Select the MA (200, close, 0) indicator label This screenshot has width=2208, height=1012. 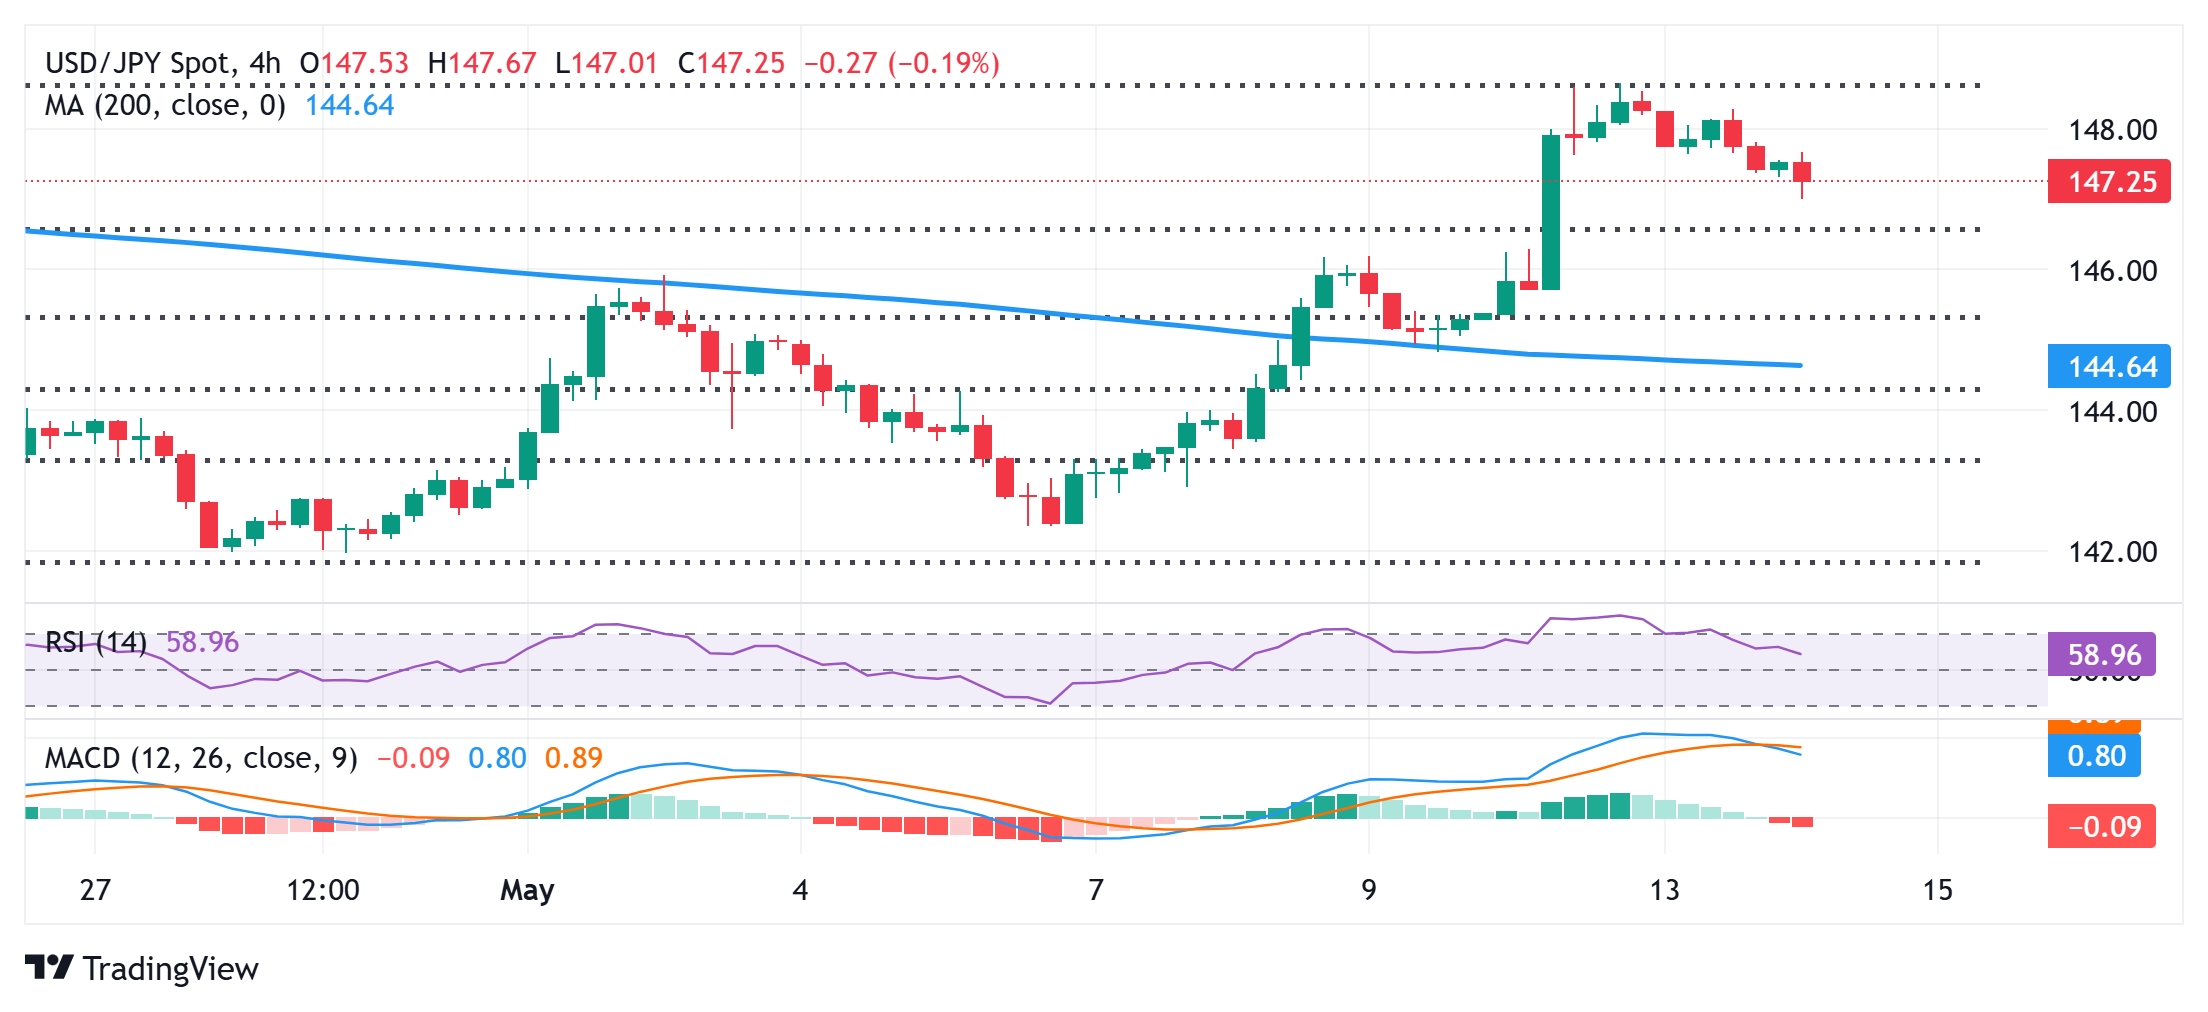point(165,105)
